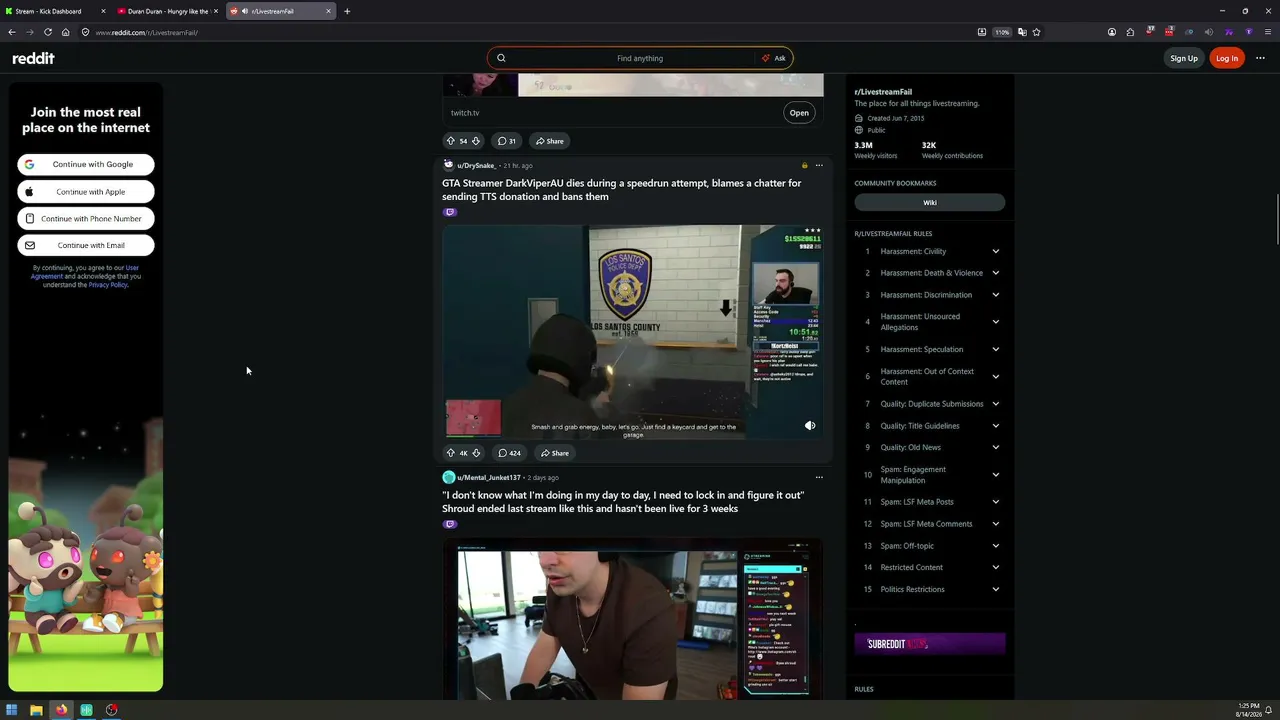The image size is (1280, 720).
Task: Click the translate page icon in address bar
Action: (x=1021, y=32)
